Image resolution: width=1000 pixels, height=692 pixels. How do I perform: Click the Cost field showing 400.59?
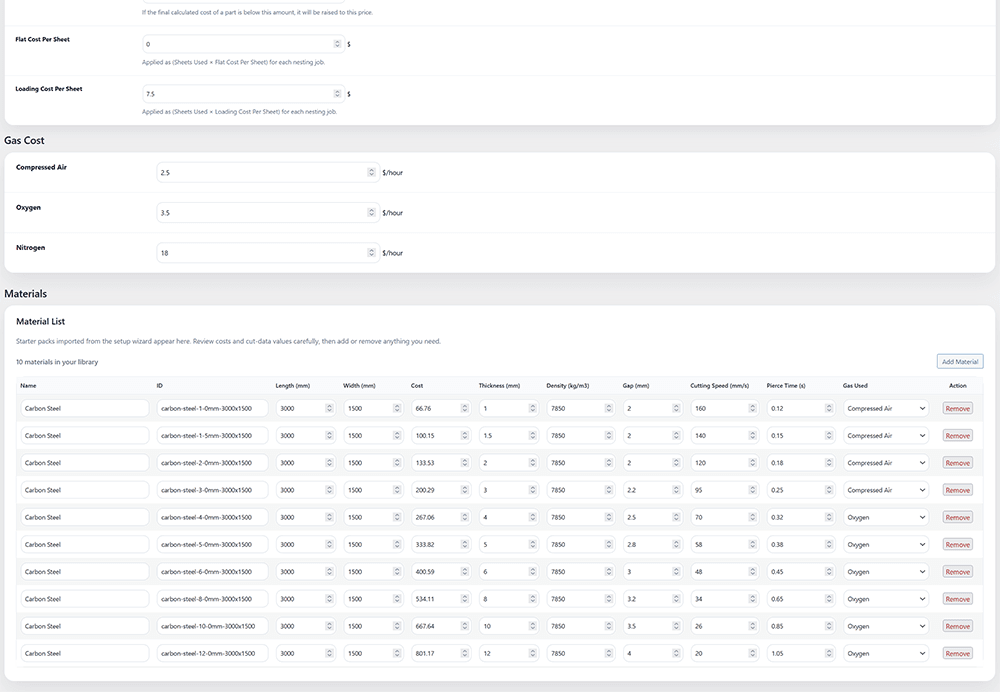coord(435,572)
